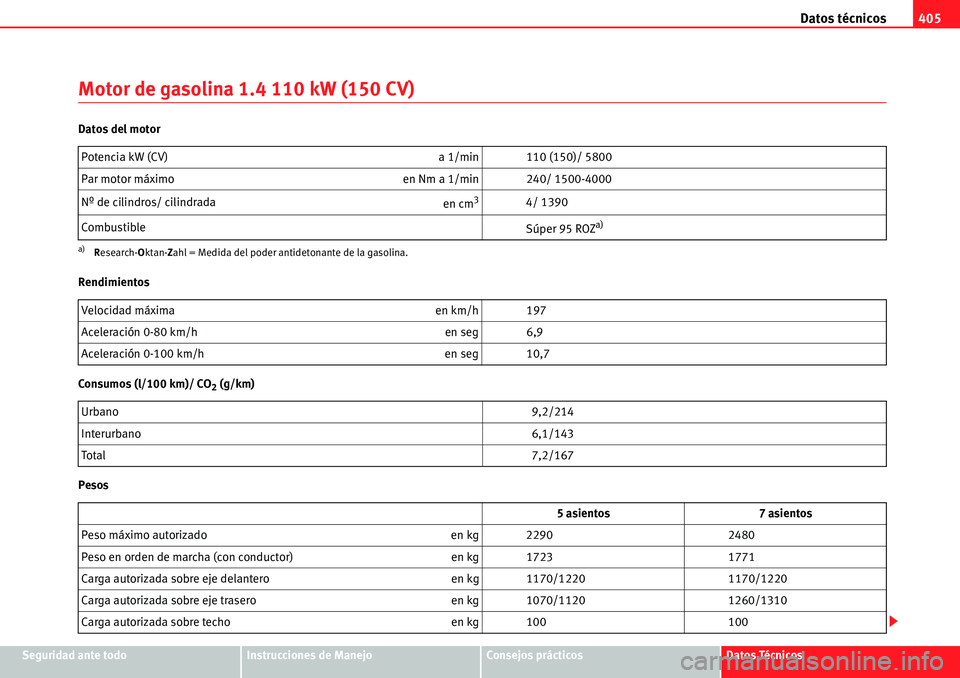Select the heading Motor de gasolina 1.4 110 kW
The width and height of the screenshot is (960, 678).
246,89
